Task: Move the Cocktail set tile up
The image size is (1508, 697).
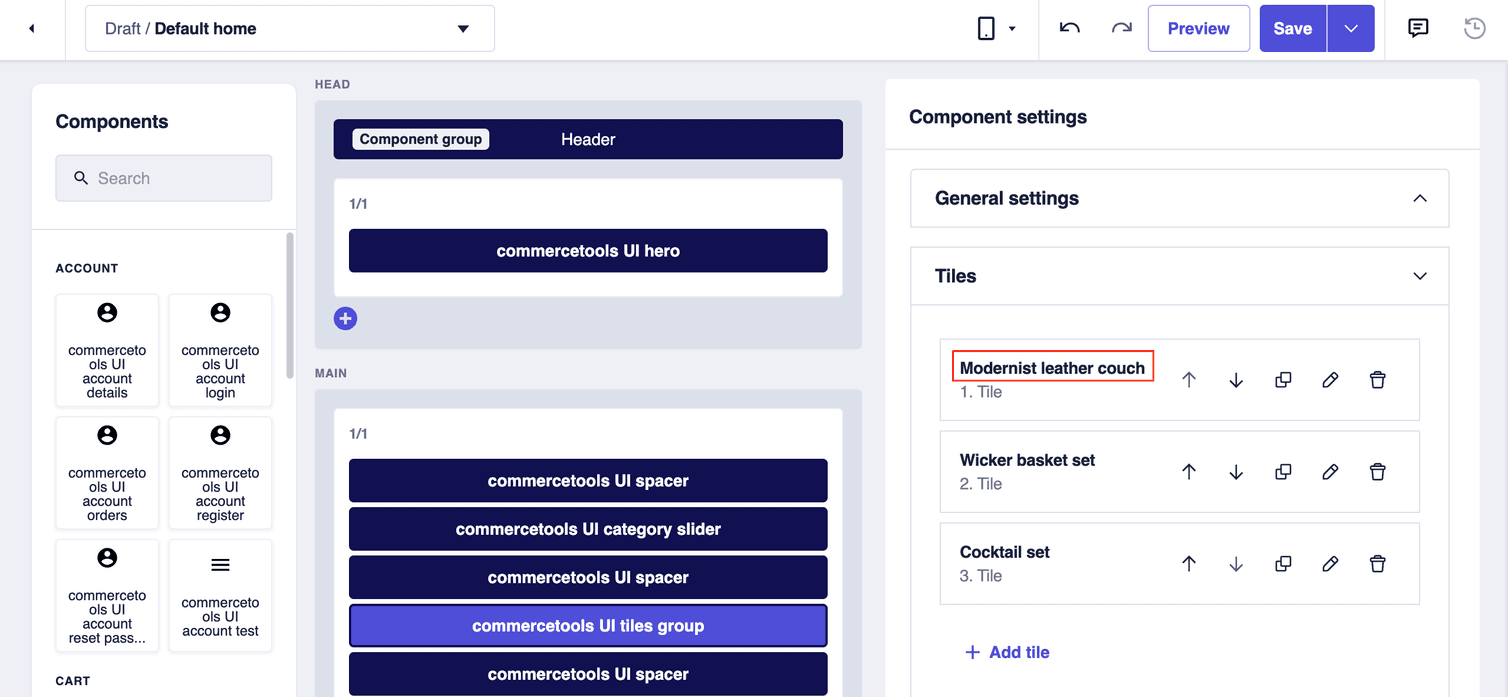Action: 1189,563
